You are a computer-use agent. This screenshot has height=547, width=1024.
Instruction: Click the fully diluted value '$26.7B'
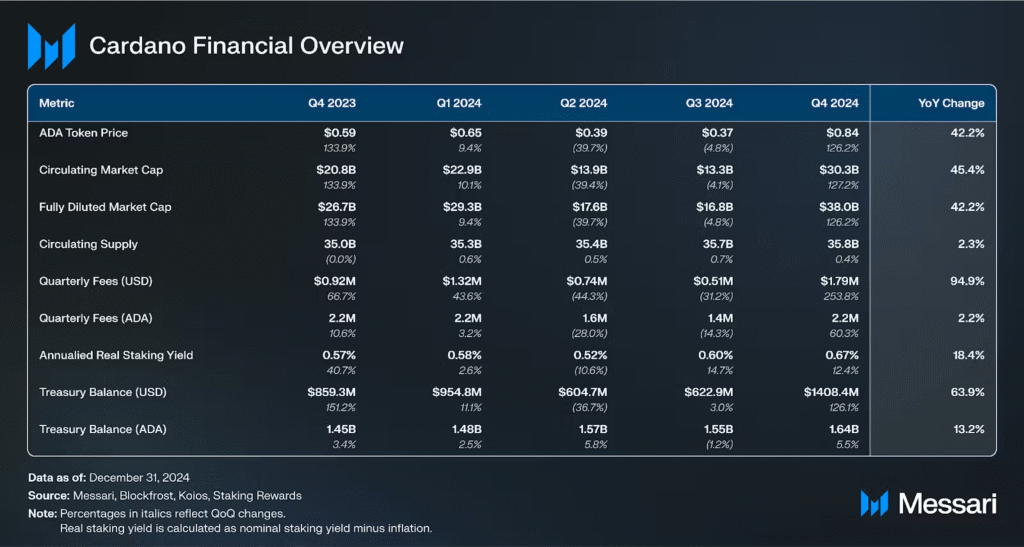[336, 207]
